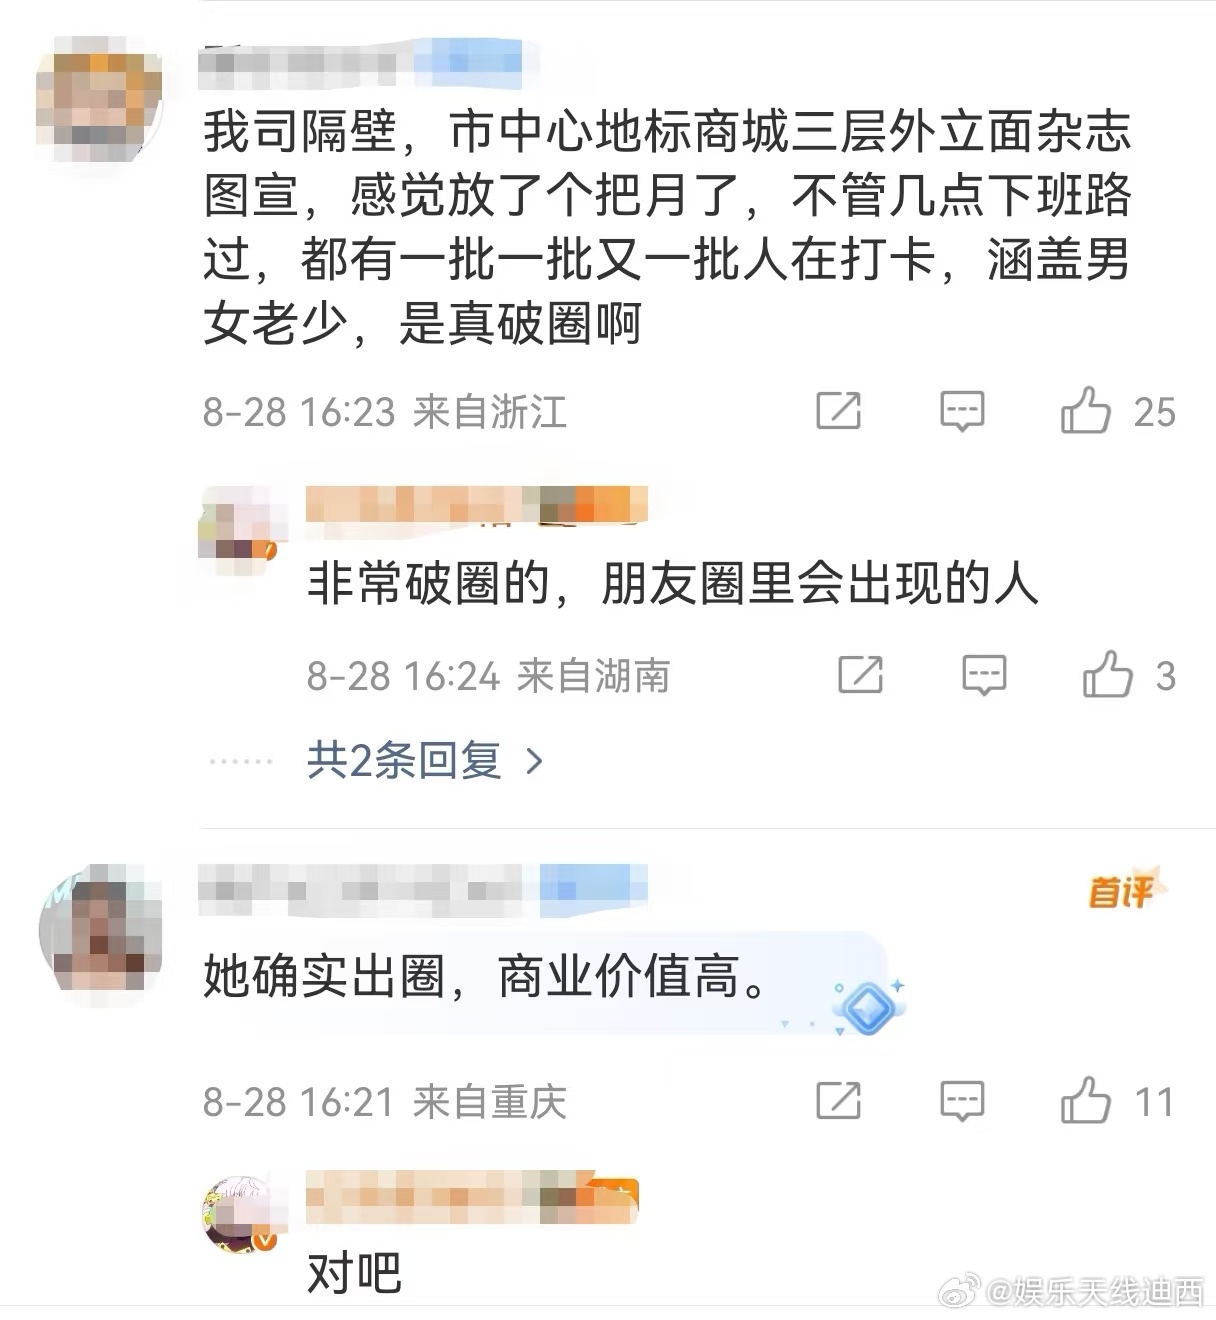1216x1320 pixels.
Task: Open username above 我司隔壁 comment
Action: pyautogui.click(x=361, y=62)
